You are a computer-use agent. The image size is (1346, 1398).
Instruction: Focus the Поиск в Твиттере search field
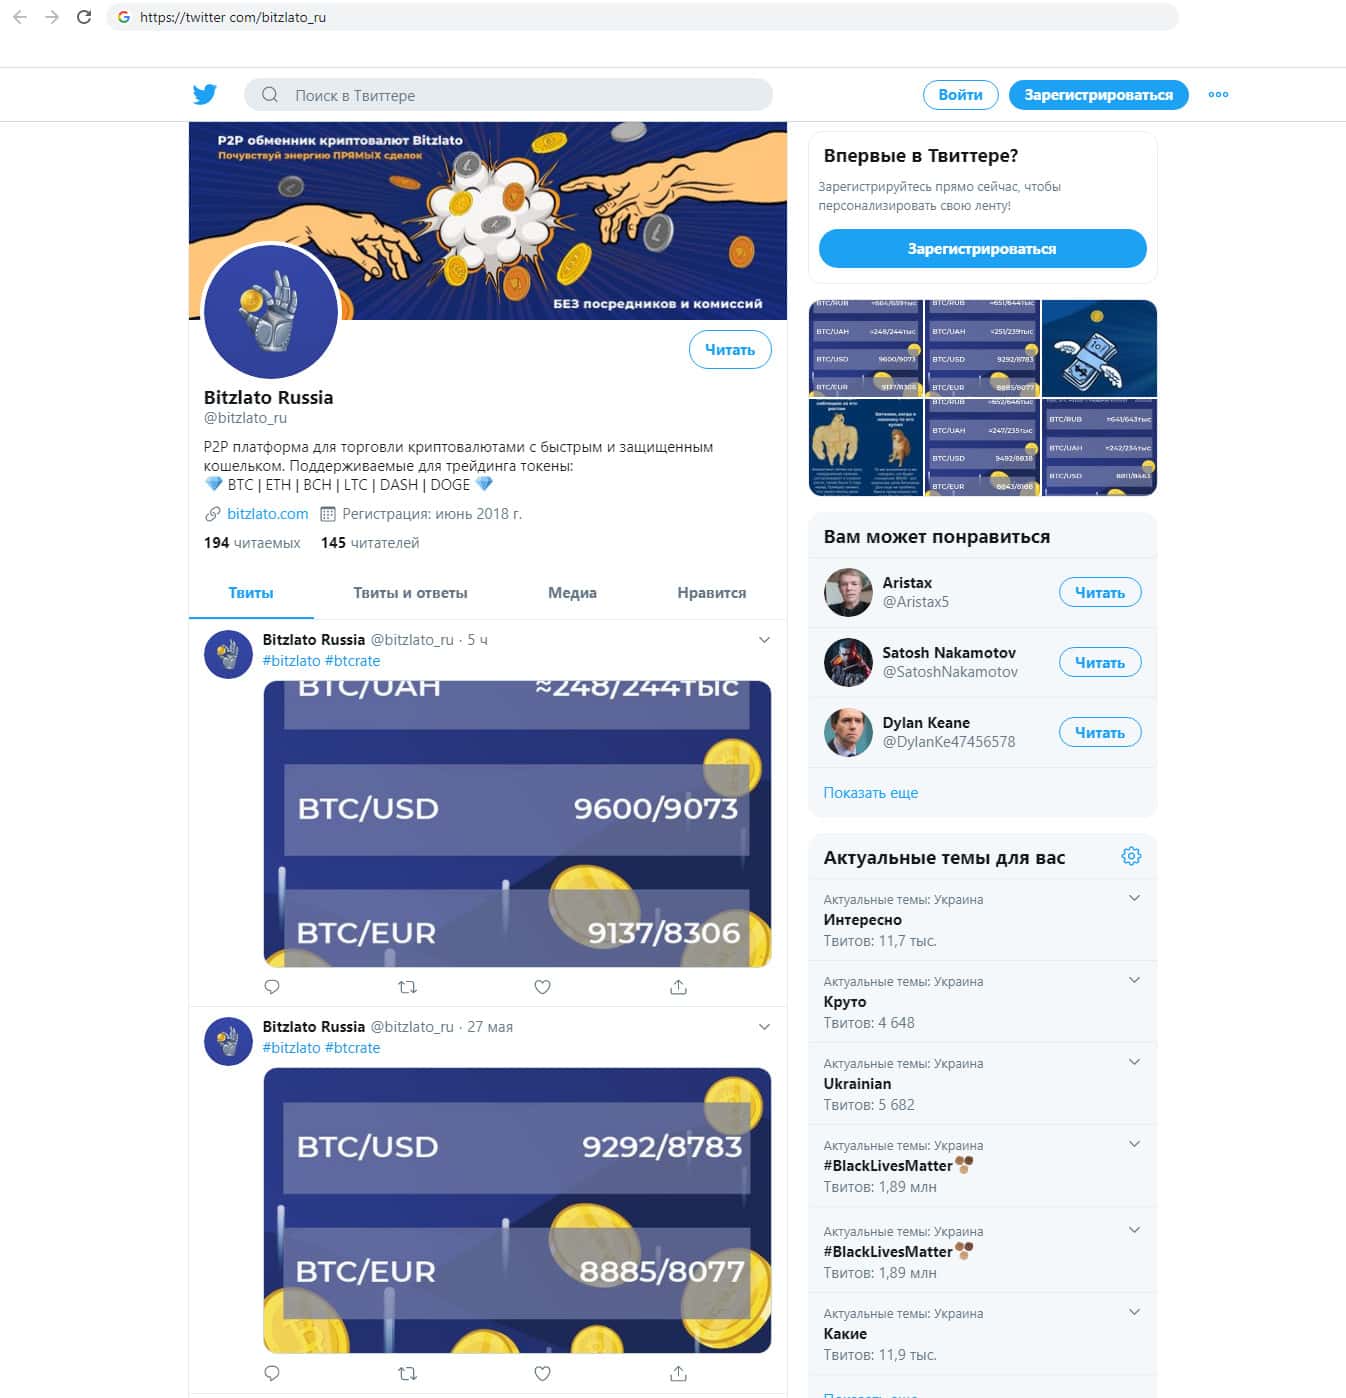tap(508, 95)
